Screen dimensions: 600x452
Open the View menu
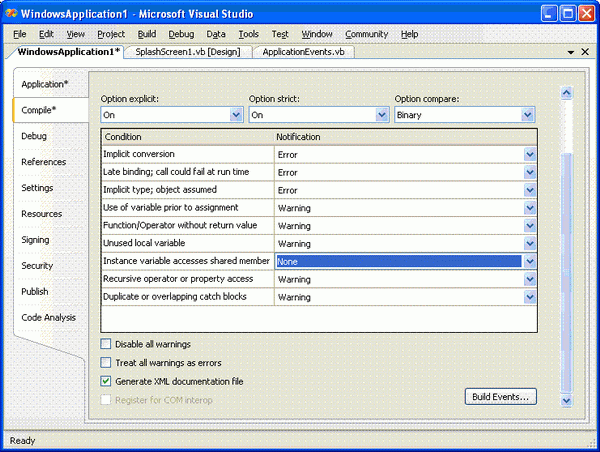point(75,34)
